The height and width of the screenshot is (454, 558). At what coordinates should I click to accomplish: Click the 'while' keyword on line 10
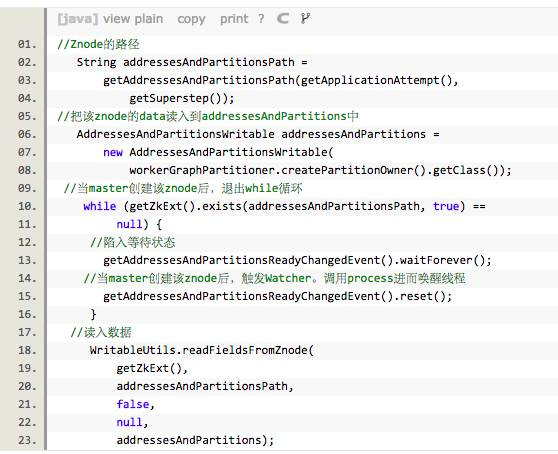(x=100, y=206)
